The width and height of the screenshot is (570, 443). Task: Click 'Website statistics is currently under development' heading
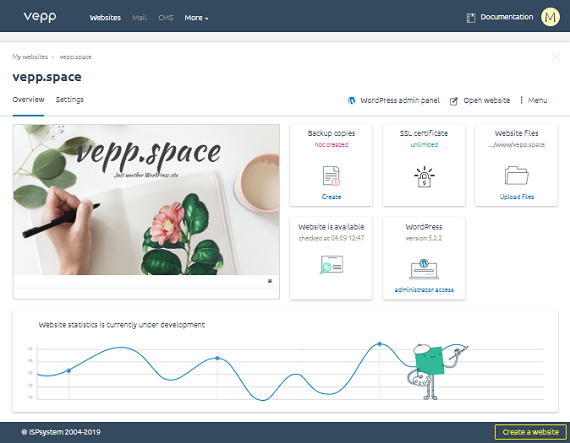[122, 325]
